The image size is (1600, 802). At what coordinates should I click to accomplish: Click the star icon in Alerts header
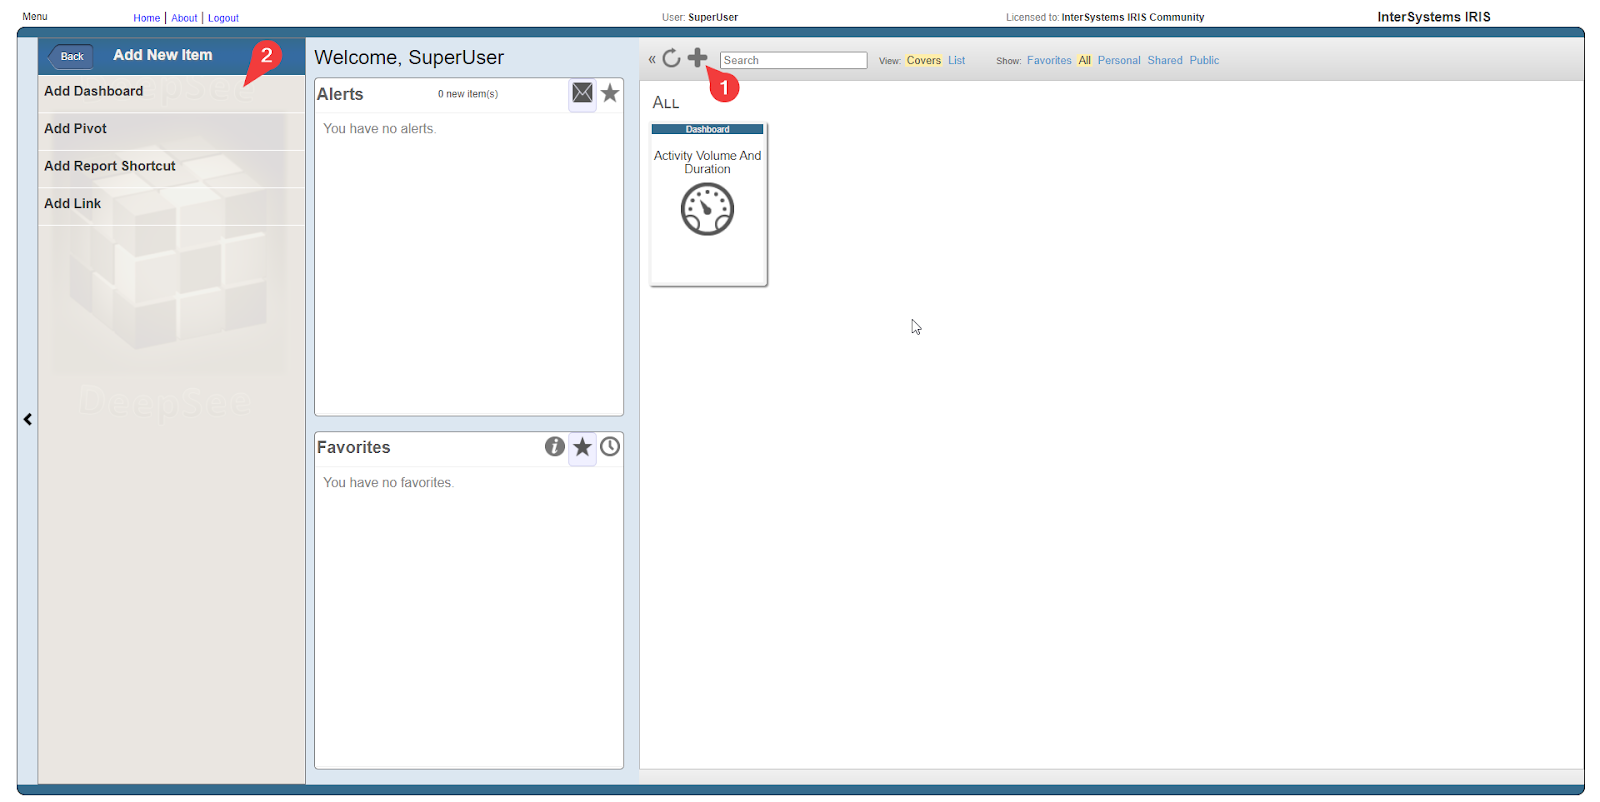point(610,93)
